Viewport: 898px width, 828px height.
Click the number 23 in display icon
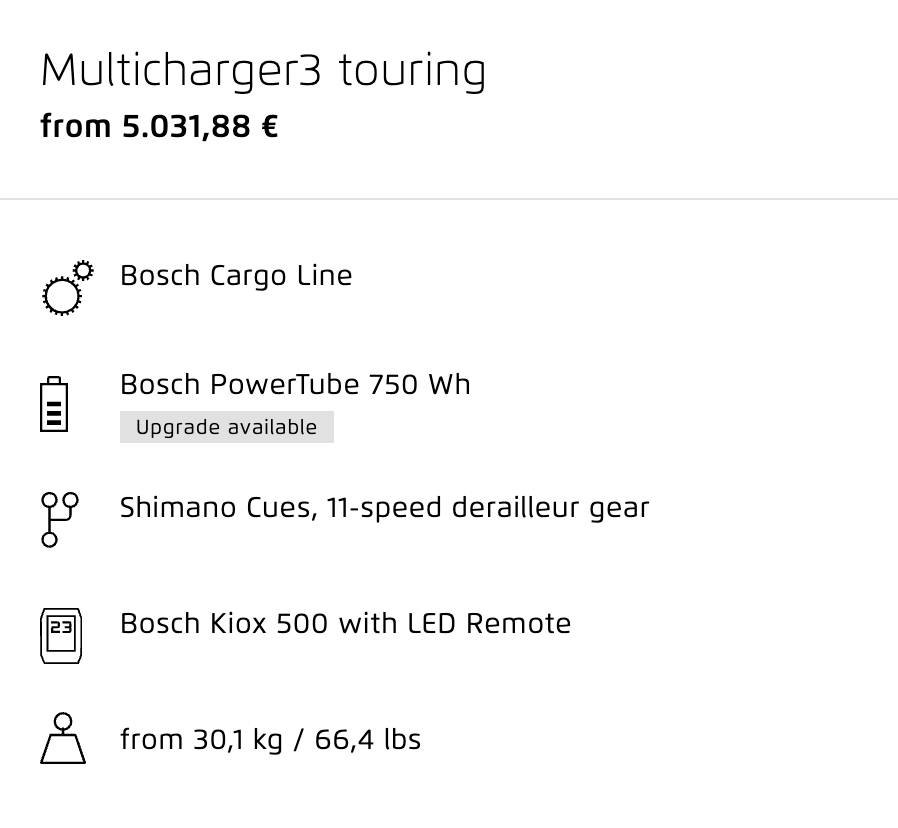[61, 627]
